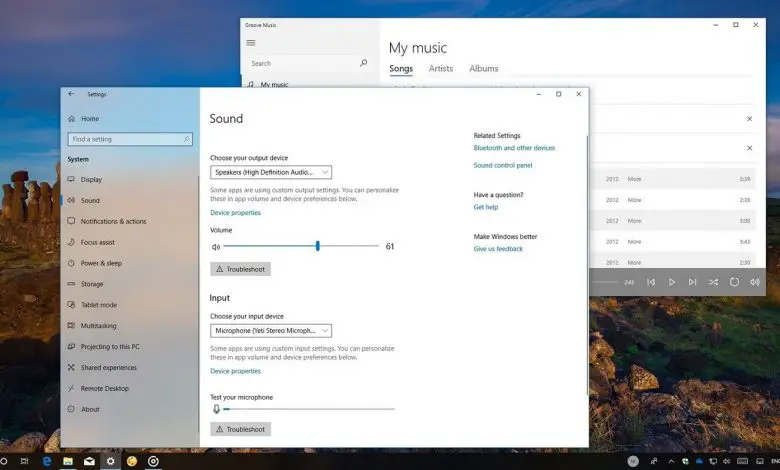The image size is (780, 470).
Task: Click the Get help link
Action: (486, 207)
